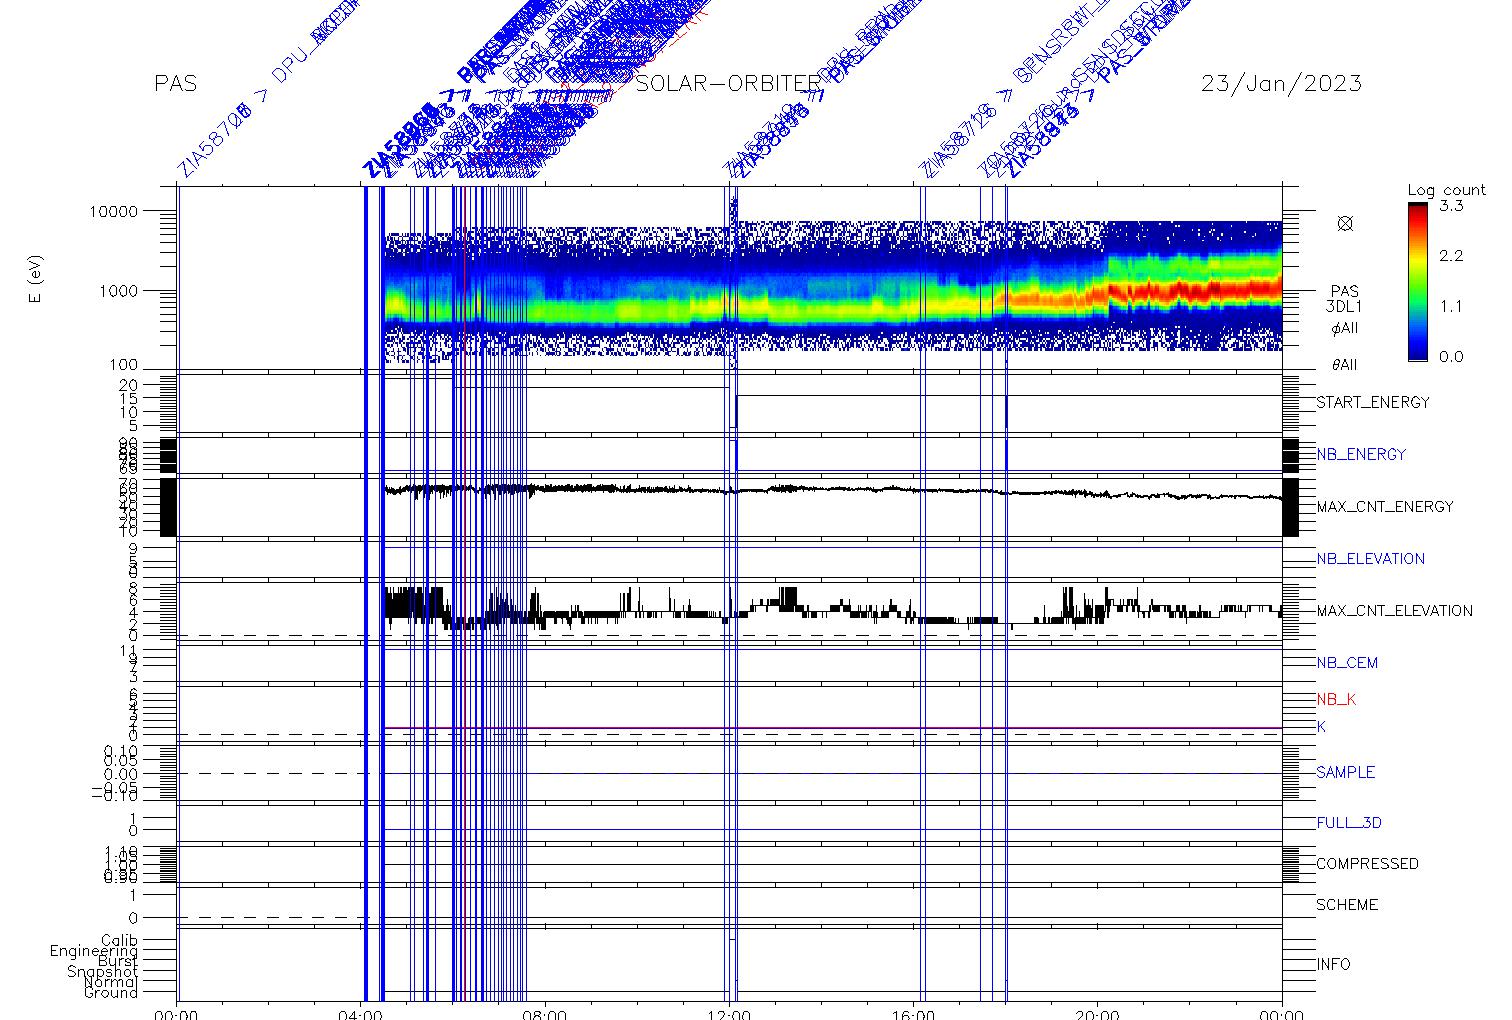
Task: Click the FULL_3D panel label
Action: (x=1349, y=823)
